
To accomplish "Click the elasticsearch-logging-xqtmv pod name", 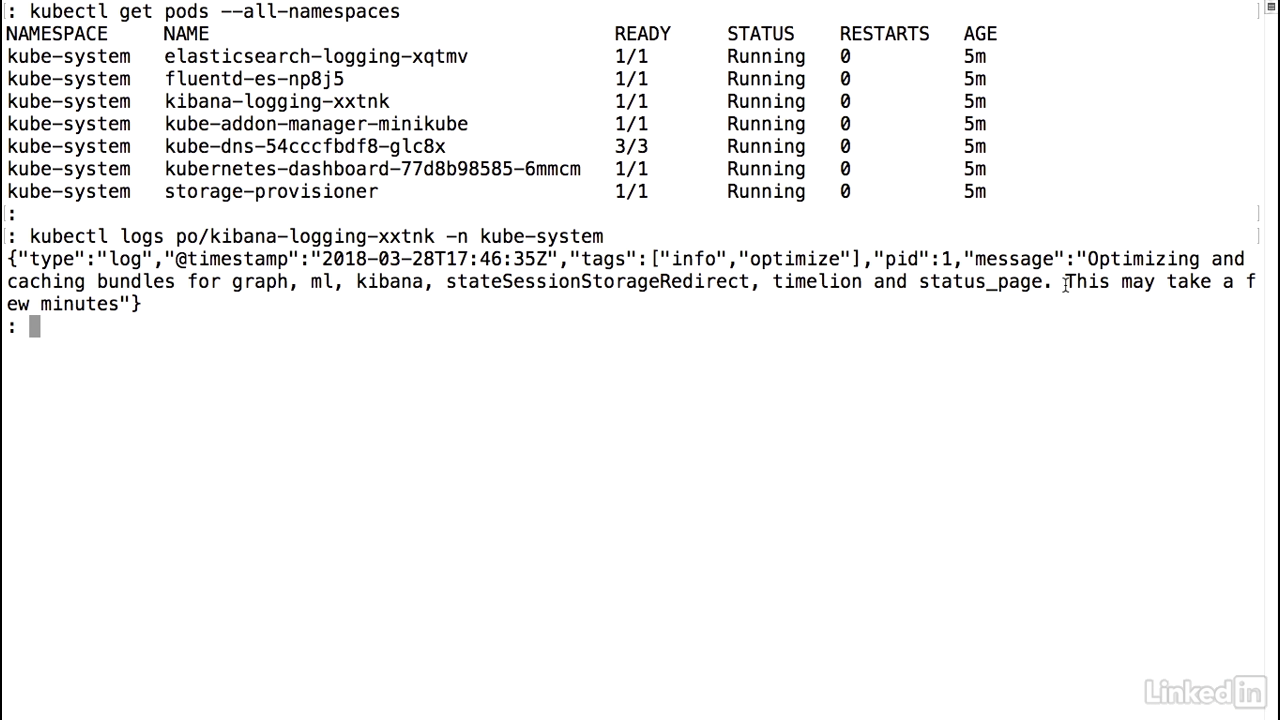I will point(316,57).
